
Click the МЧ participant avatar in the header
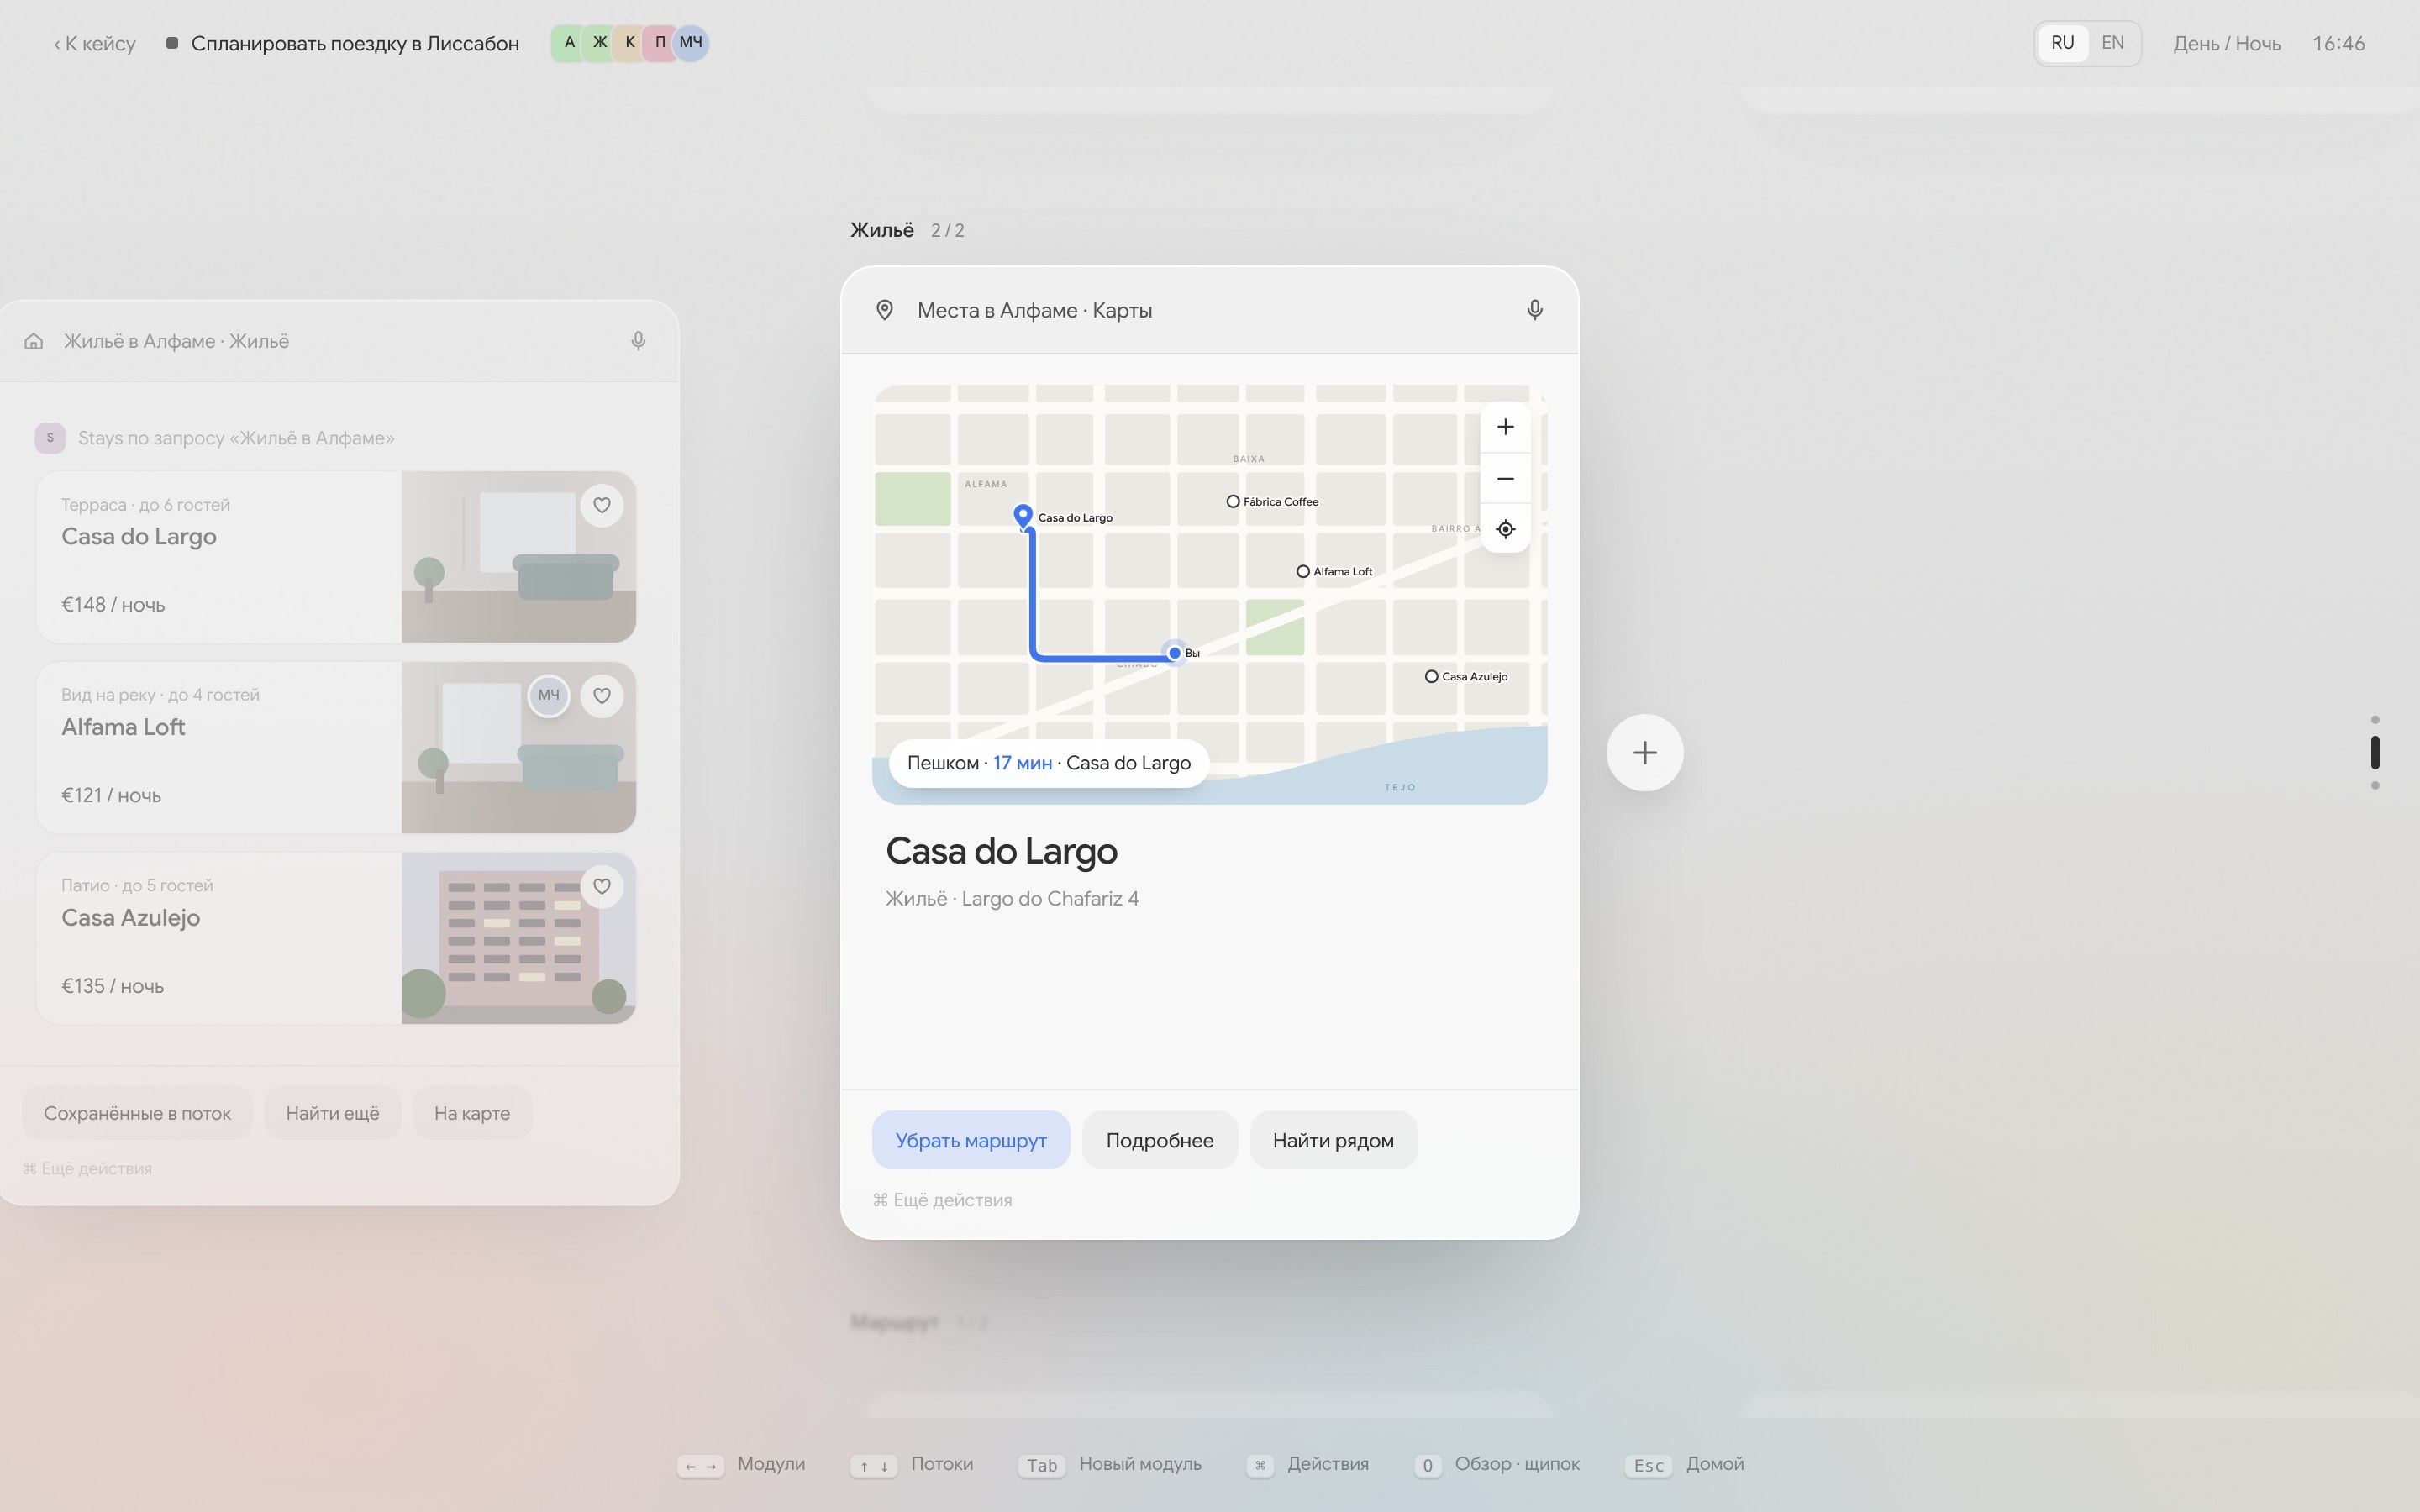pos(691,43)
